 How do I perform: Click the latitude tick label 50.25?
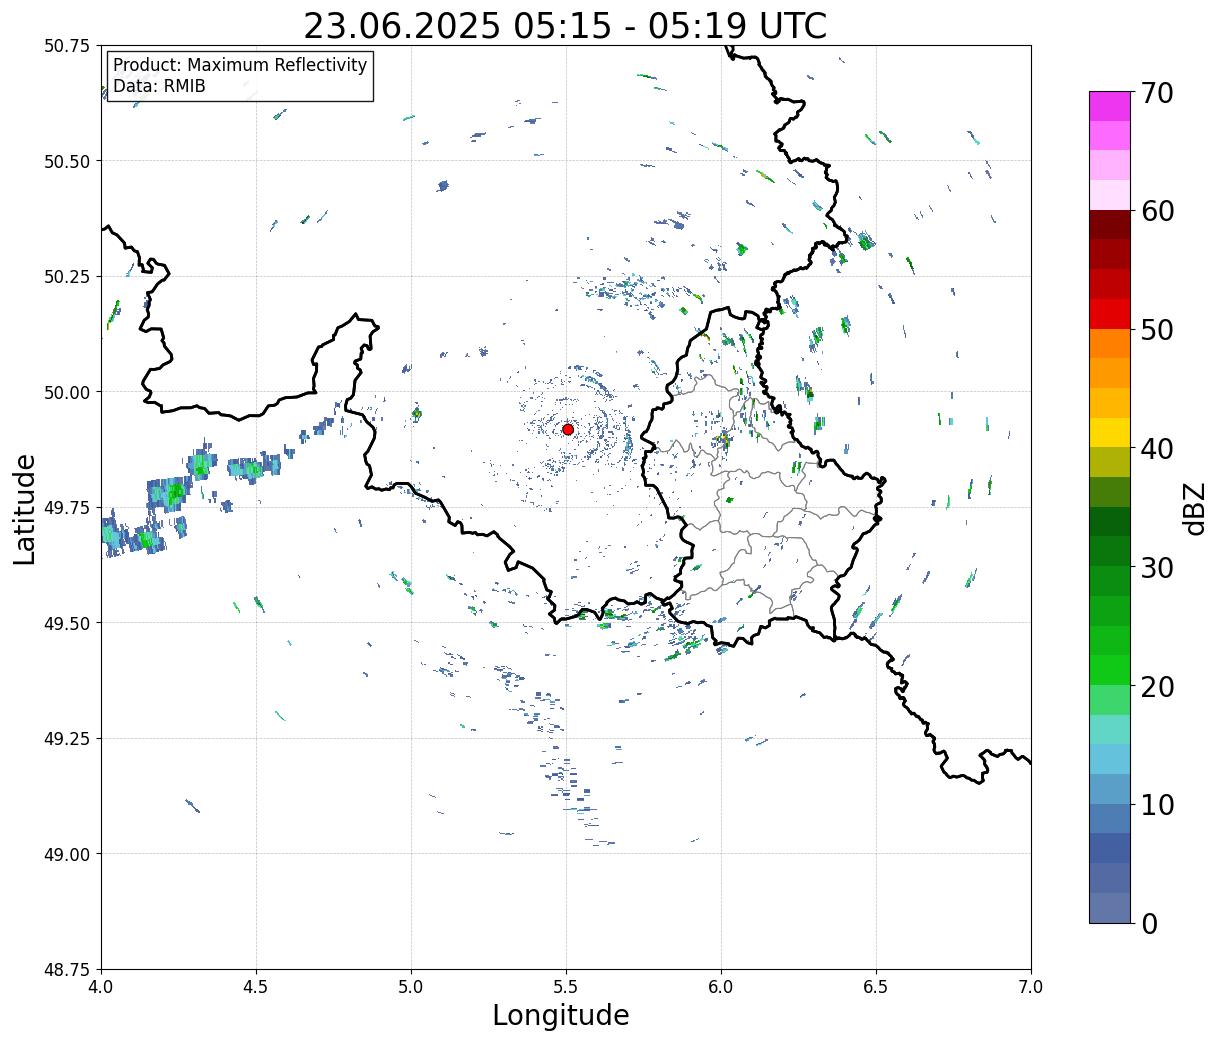(x=67, y=277)
